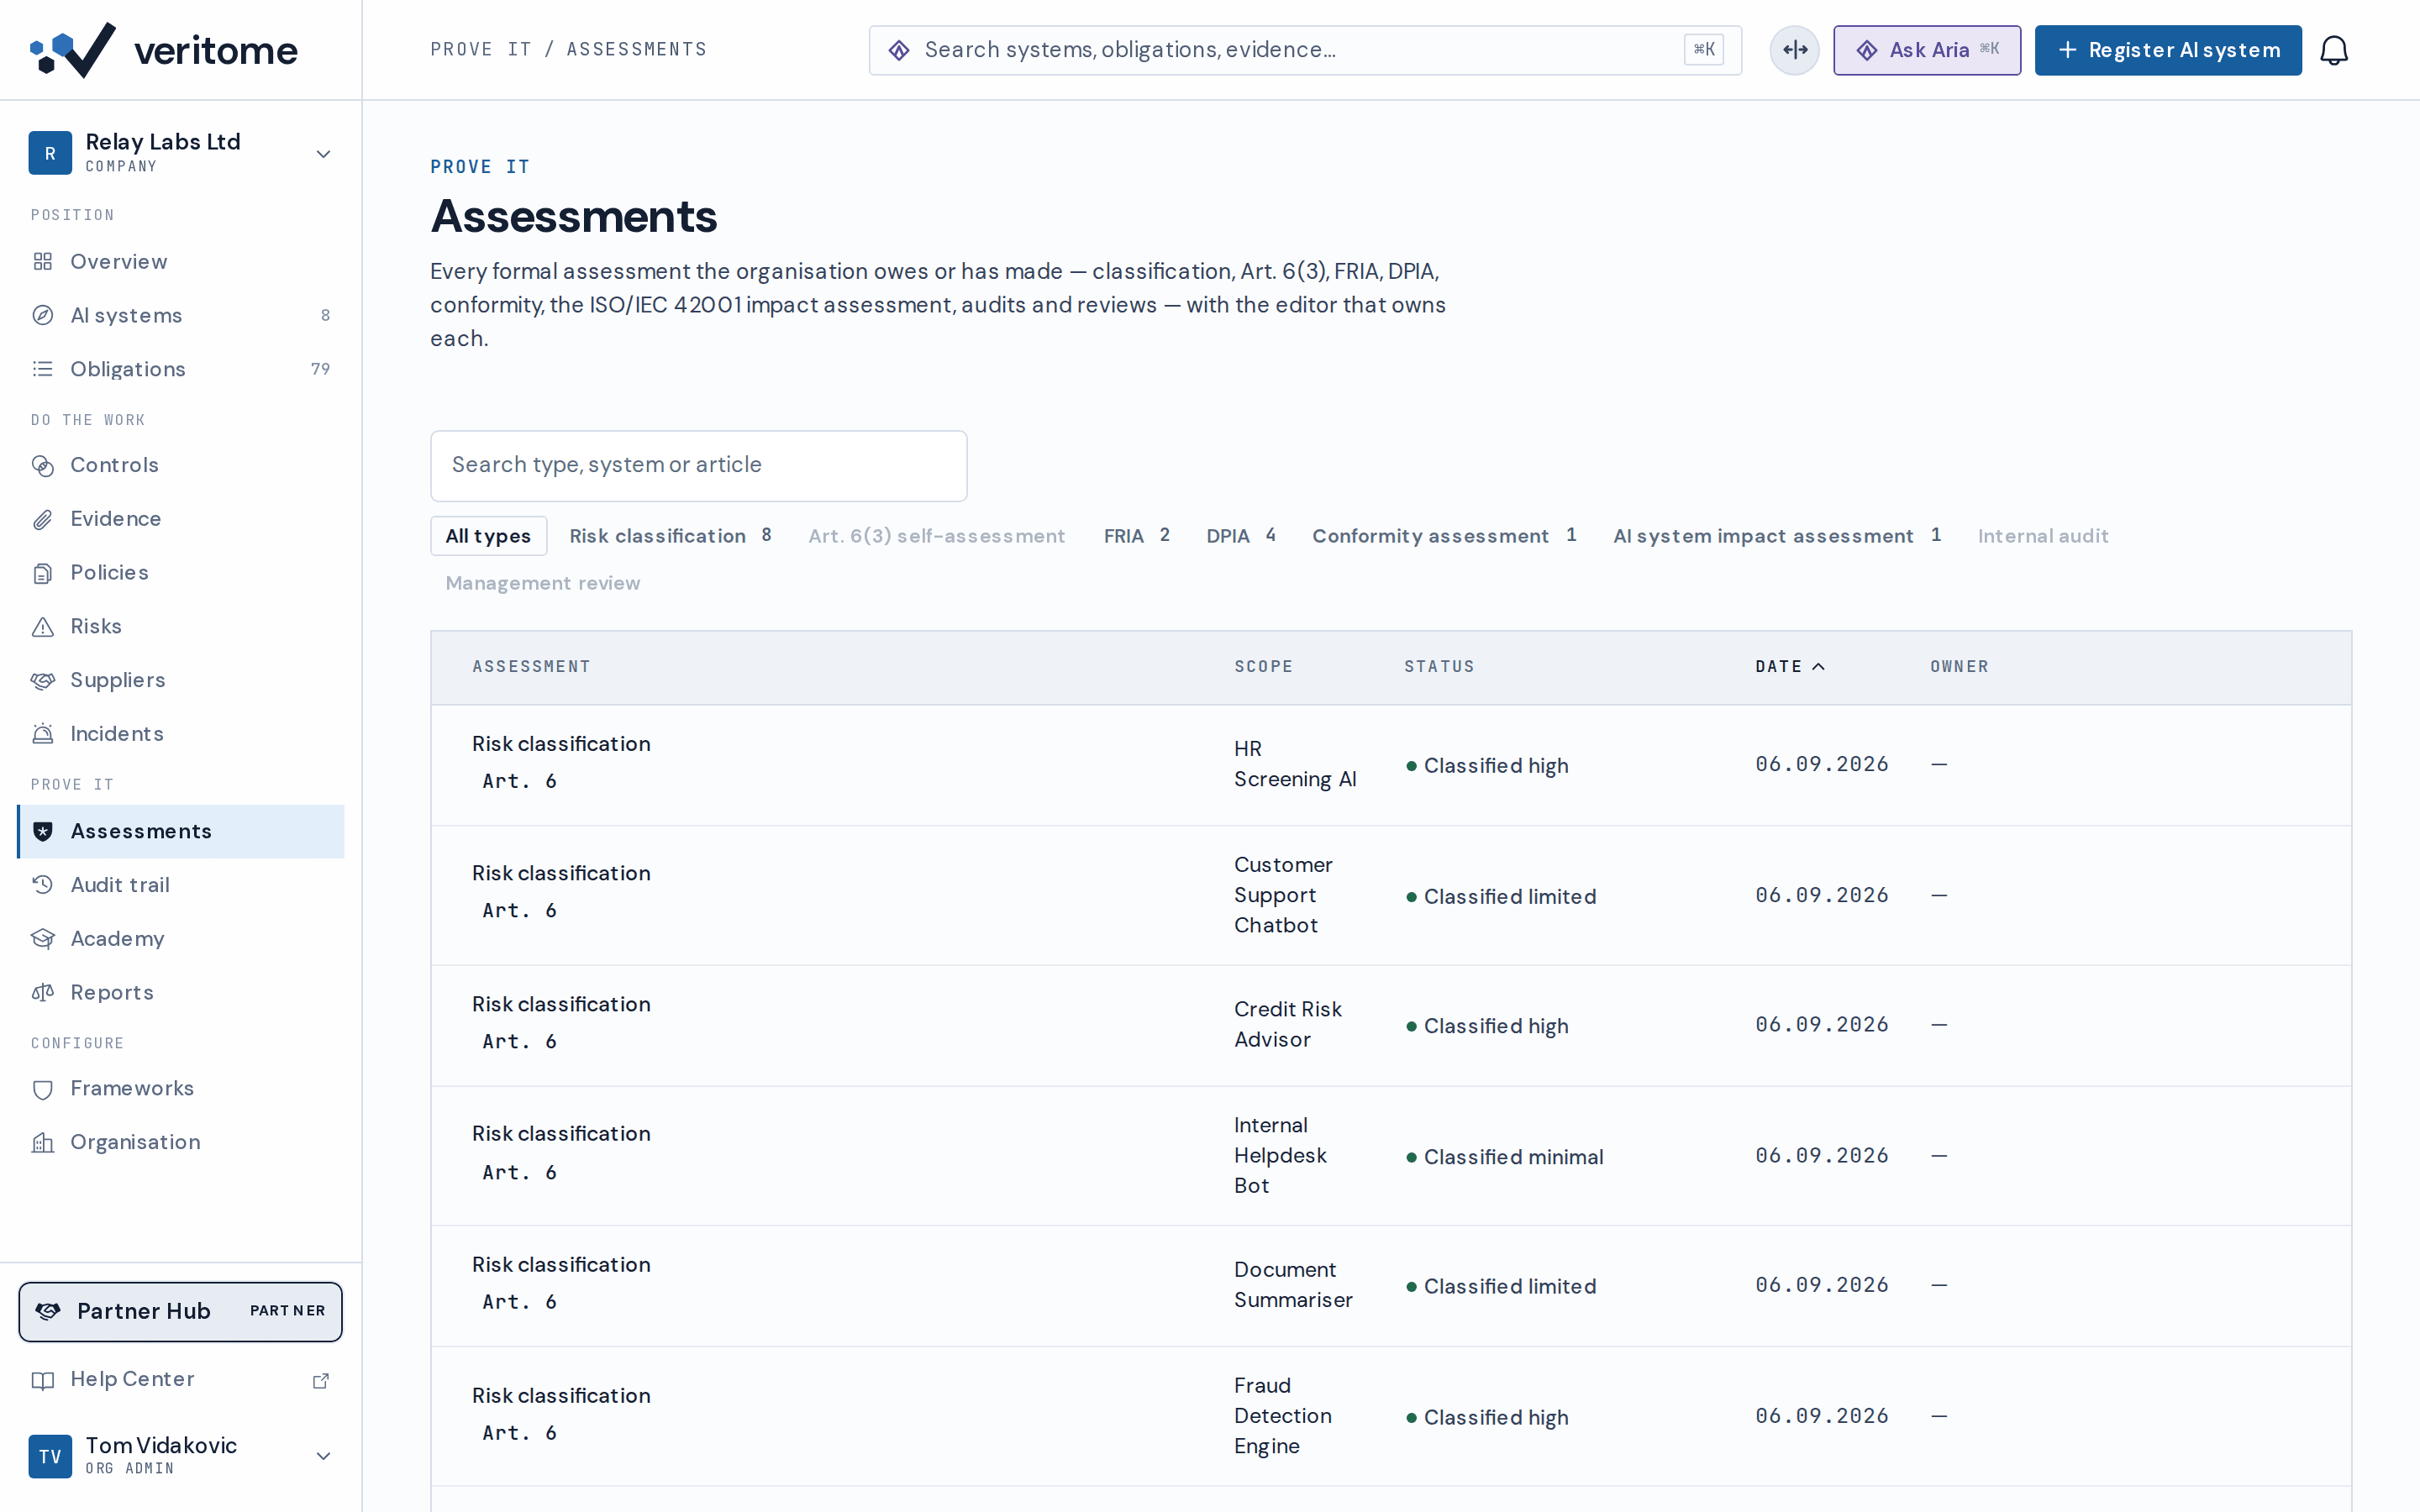Click the Academy graduation cap icon
Viewport: 2420px width, 1512px height.
[43, 939]
